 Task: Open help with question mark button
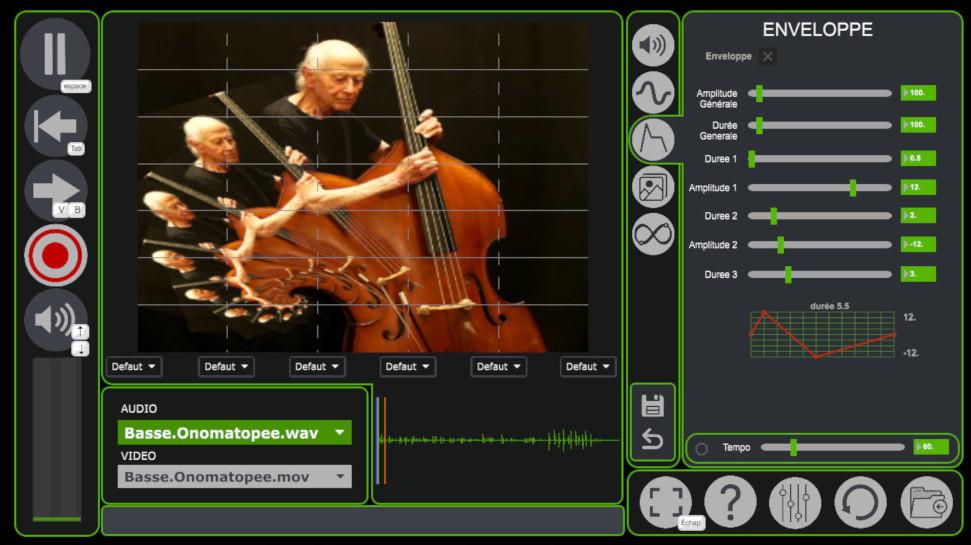point(730,502)
